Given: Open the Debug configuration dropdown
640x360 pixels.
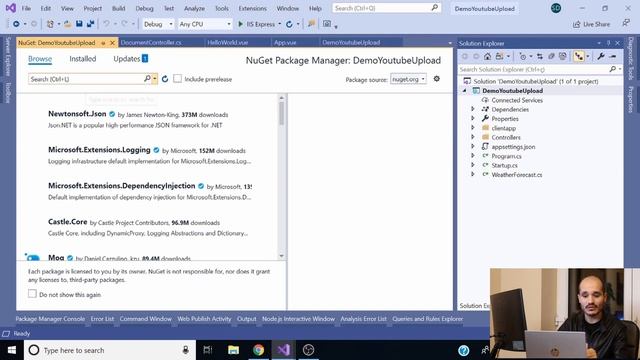Looking at the screenshot, I should [x=158, y=24].
